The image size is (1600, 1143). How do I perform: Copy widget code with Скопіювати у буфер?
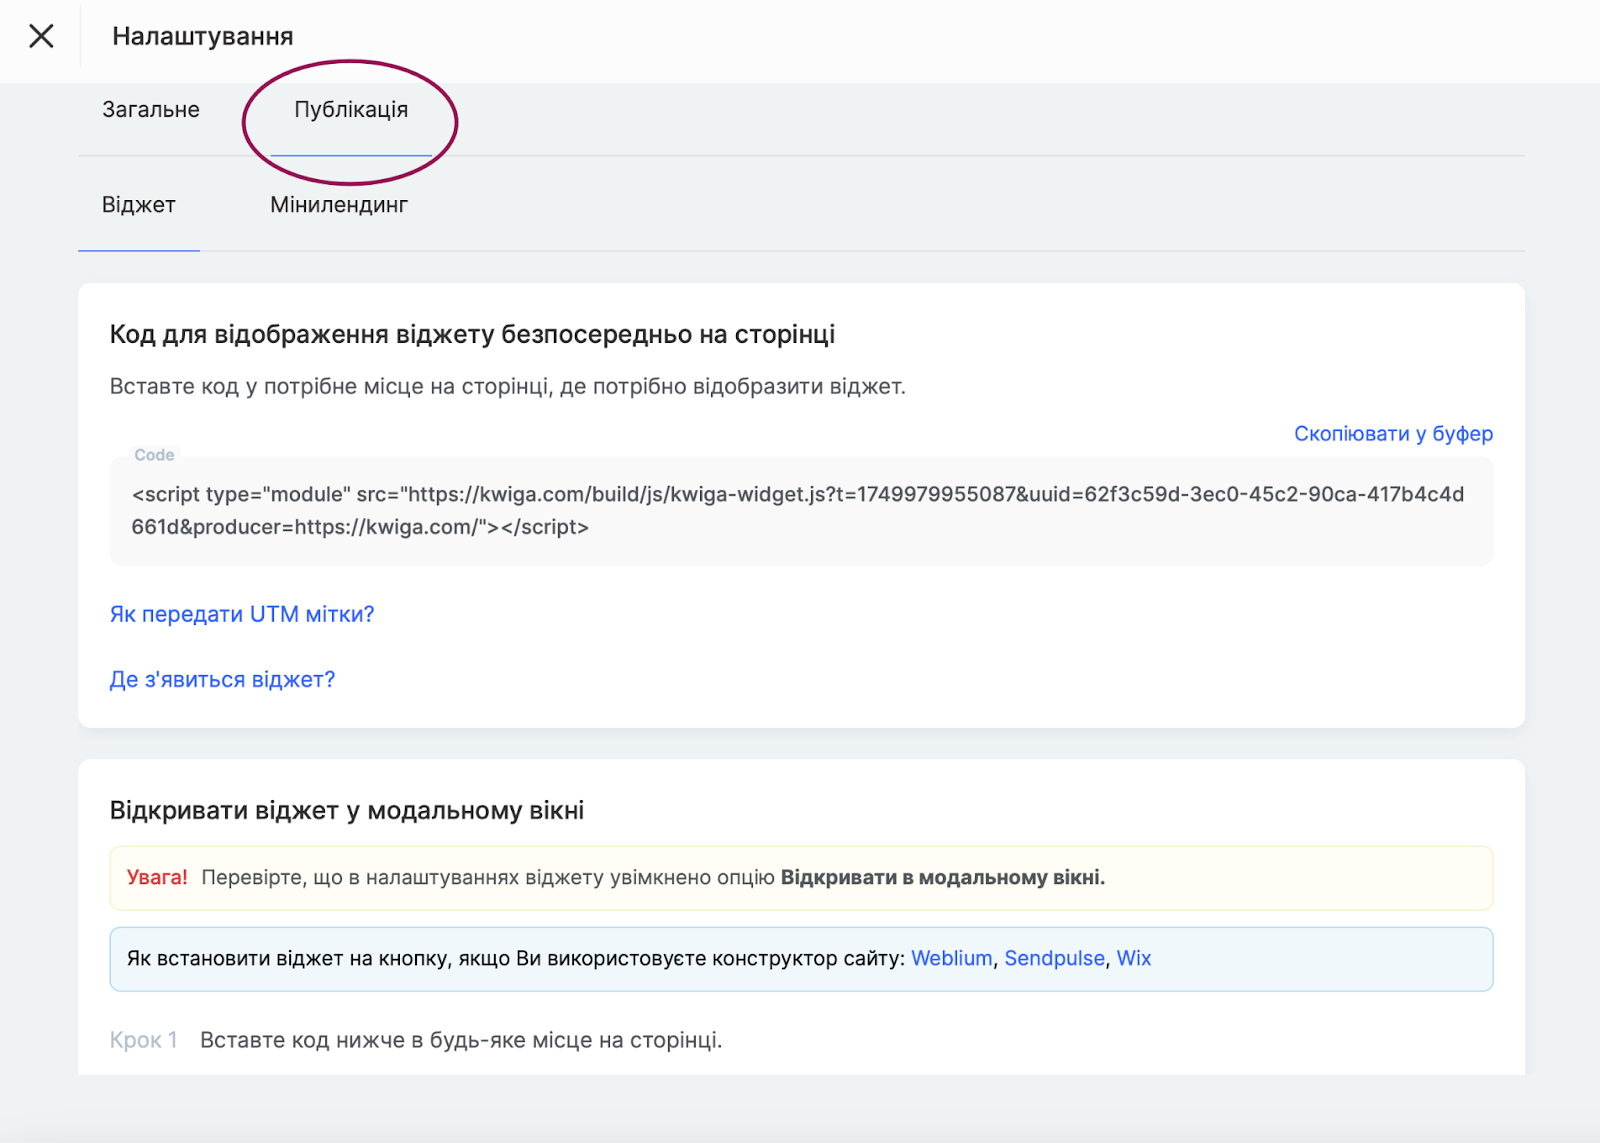tap(1393, 433)
